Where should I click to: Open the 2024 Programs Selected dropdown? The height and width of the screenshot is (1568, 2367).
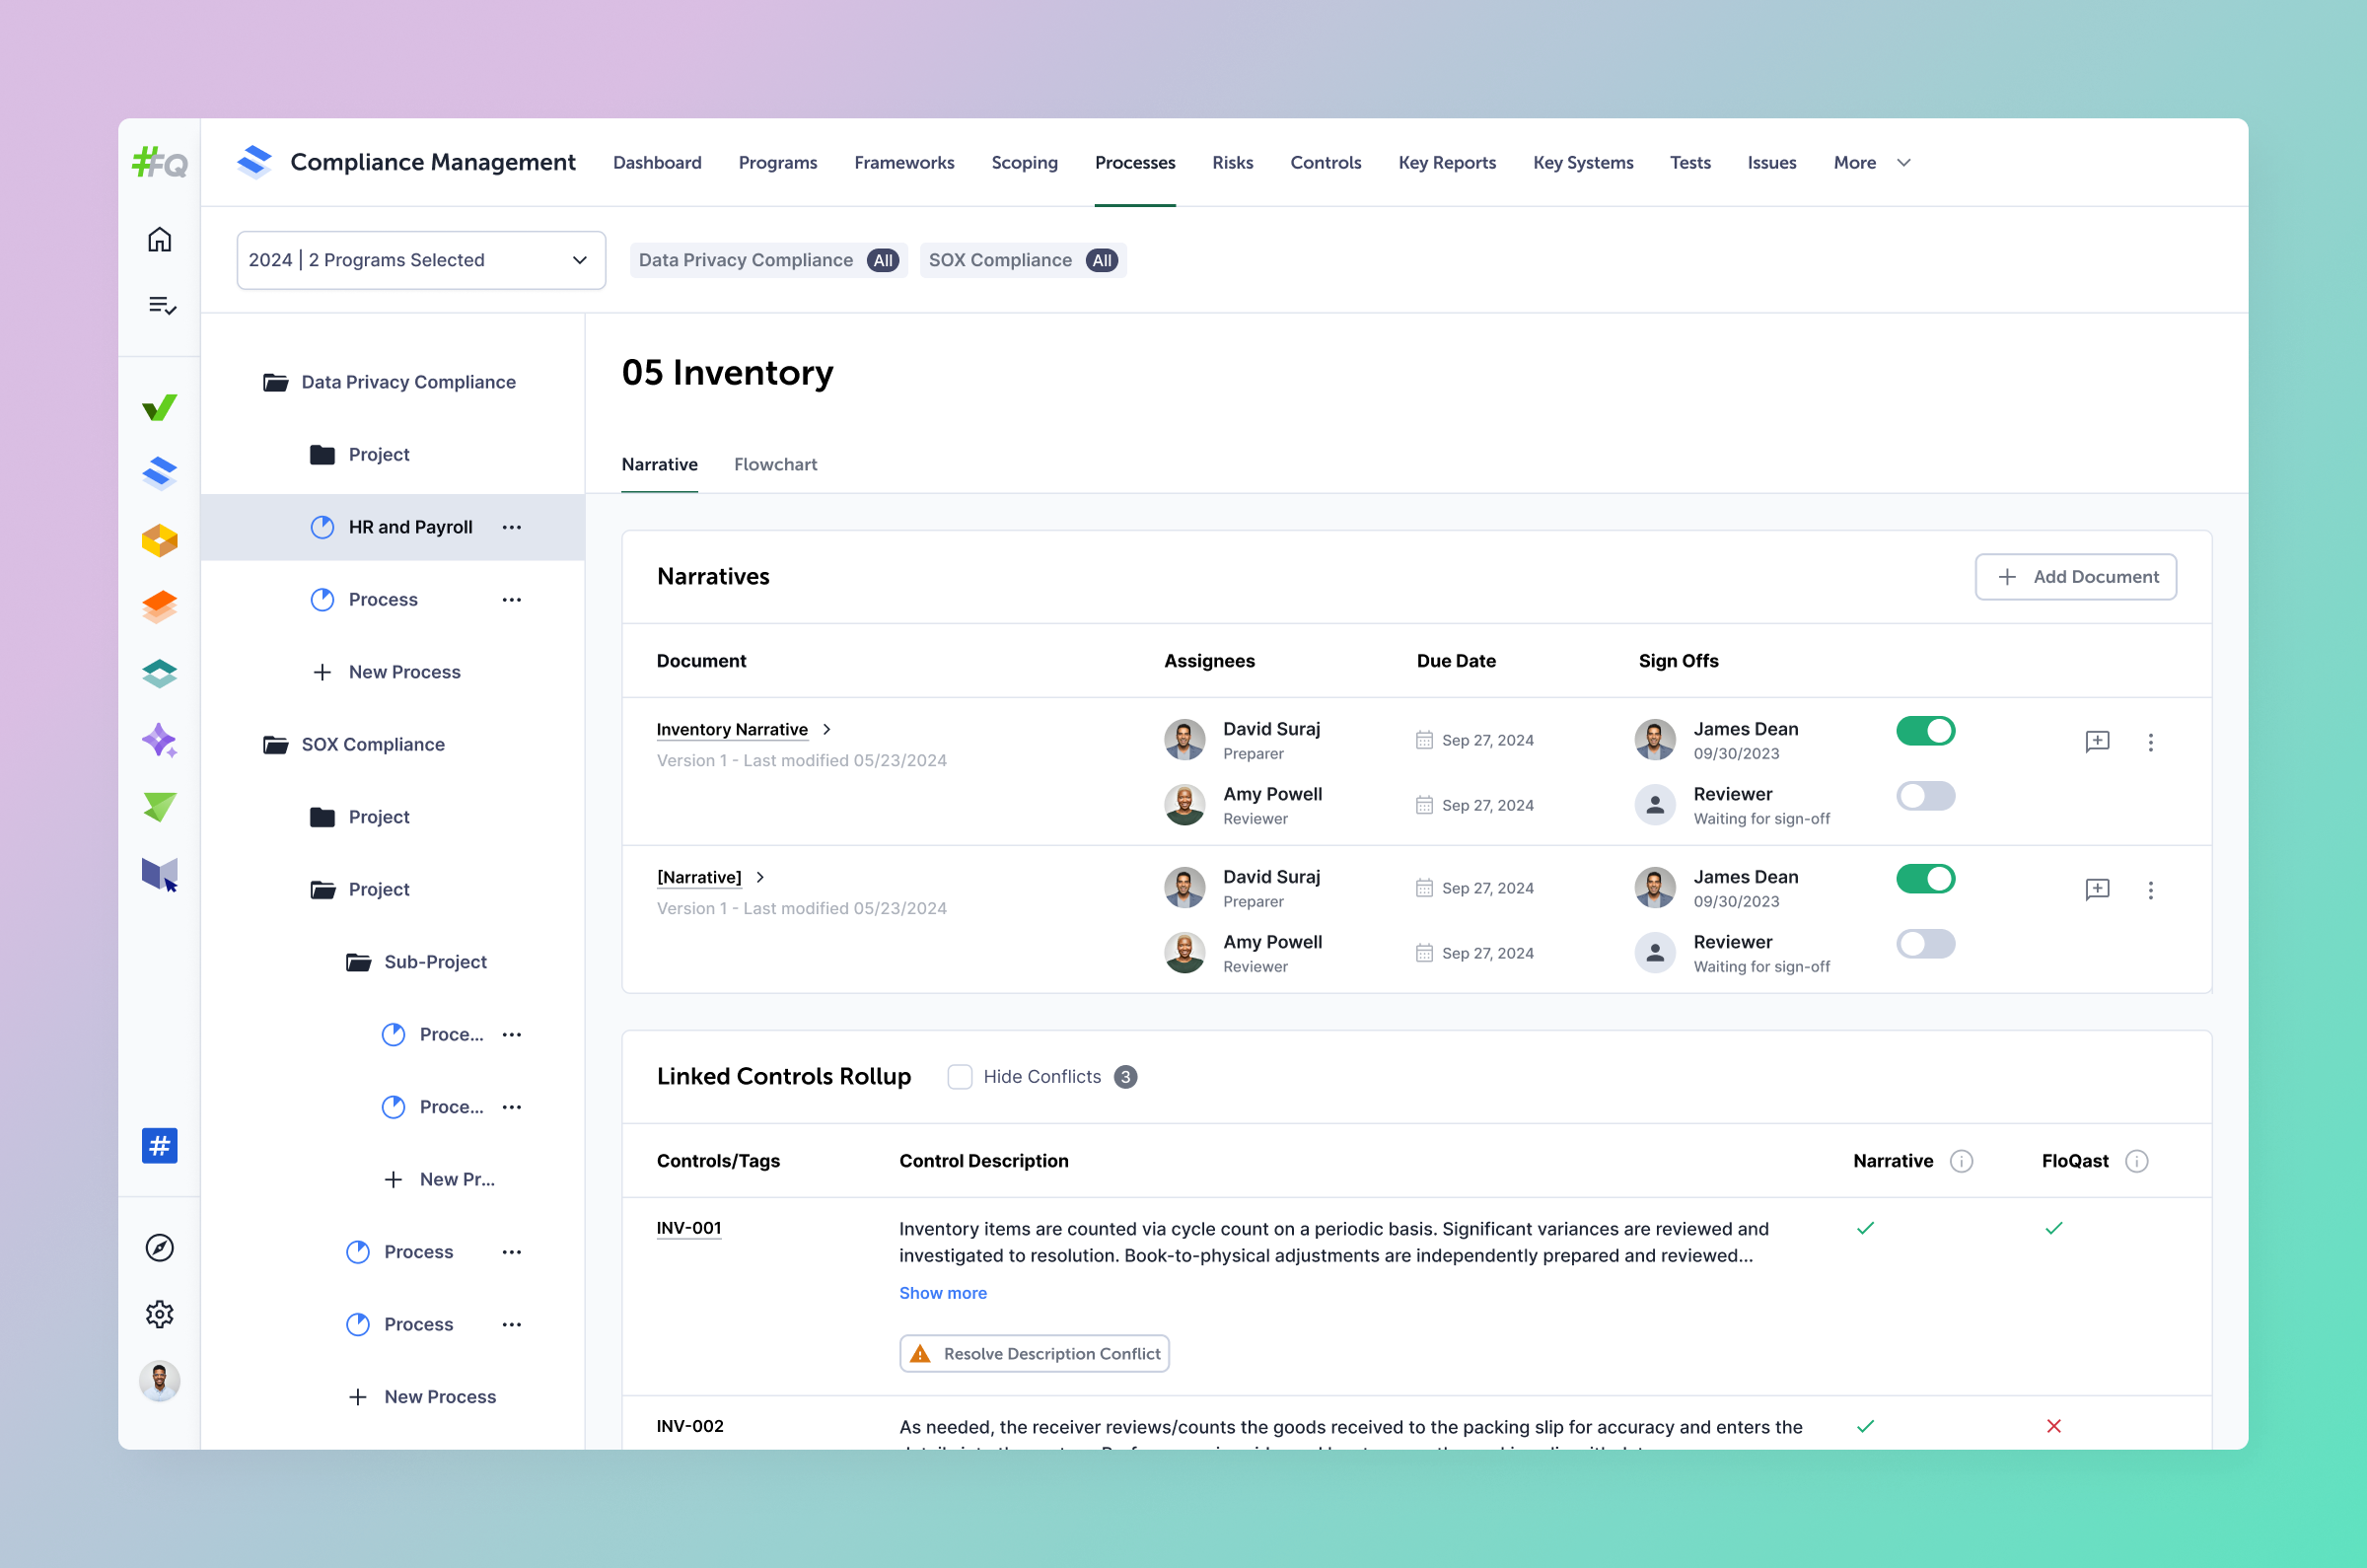(x=420, y=260)
